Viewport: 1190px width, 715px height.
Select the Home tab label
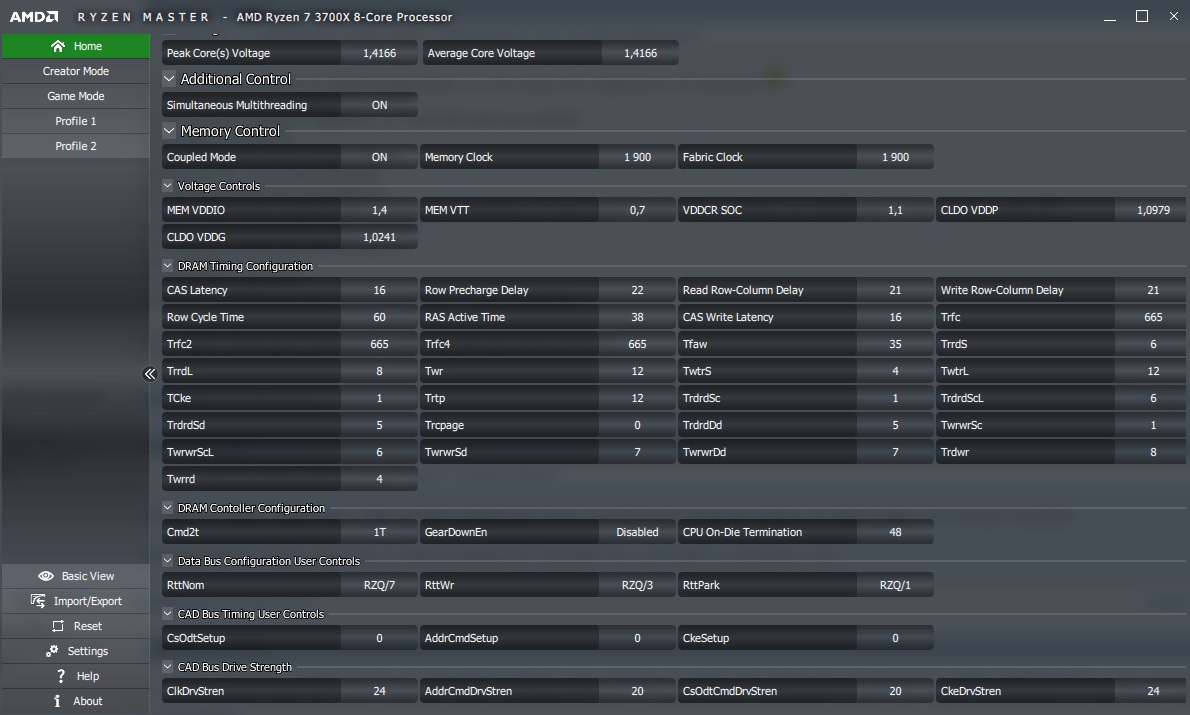pyautogui.click(x=87, y=46)
